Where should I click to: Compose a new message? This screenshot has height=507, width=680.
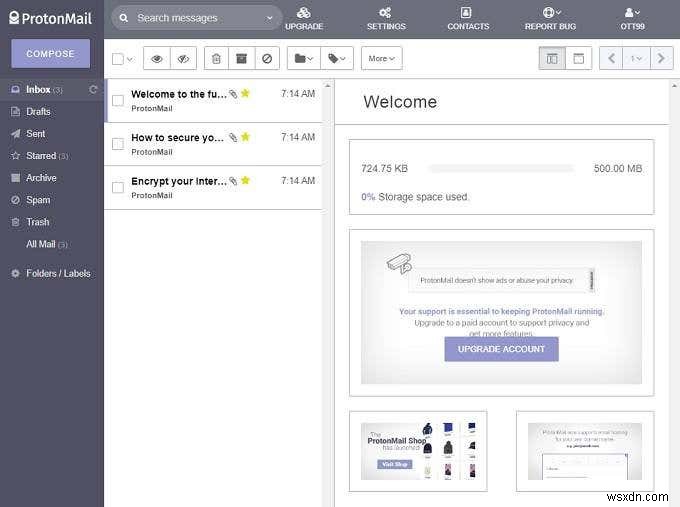[x=50, y=53]
